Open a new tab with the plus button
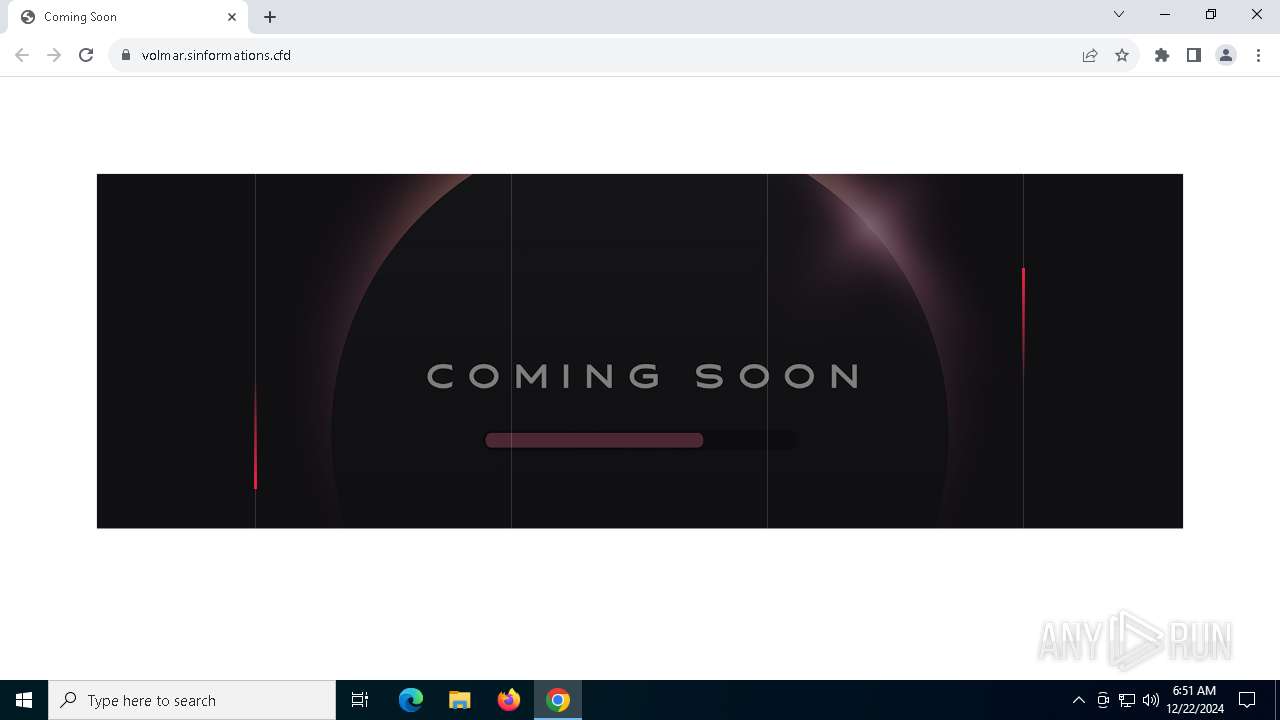Screen dimensions: 1280x720 coord(270,17)
